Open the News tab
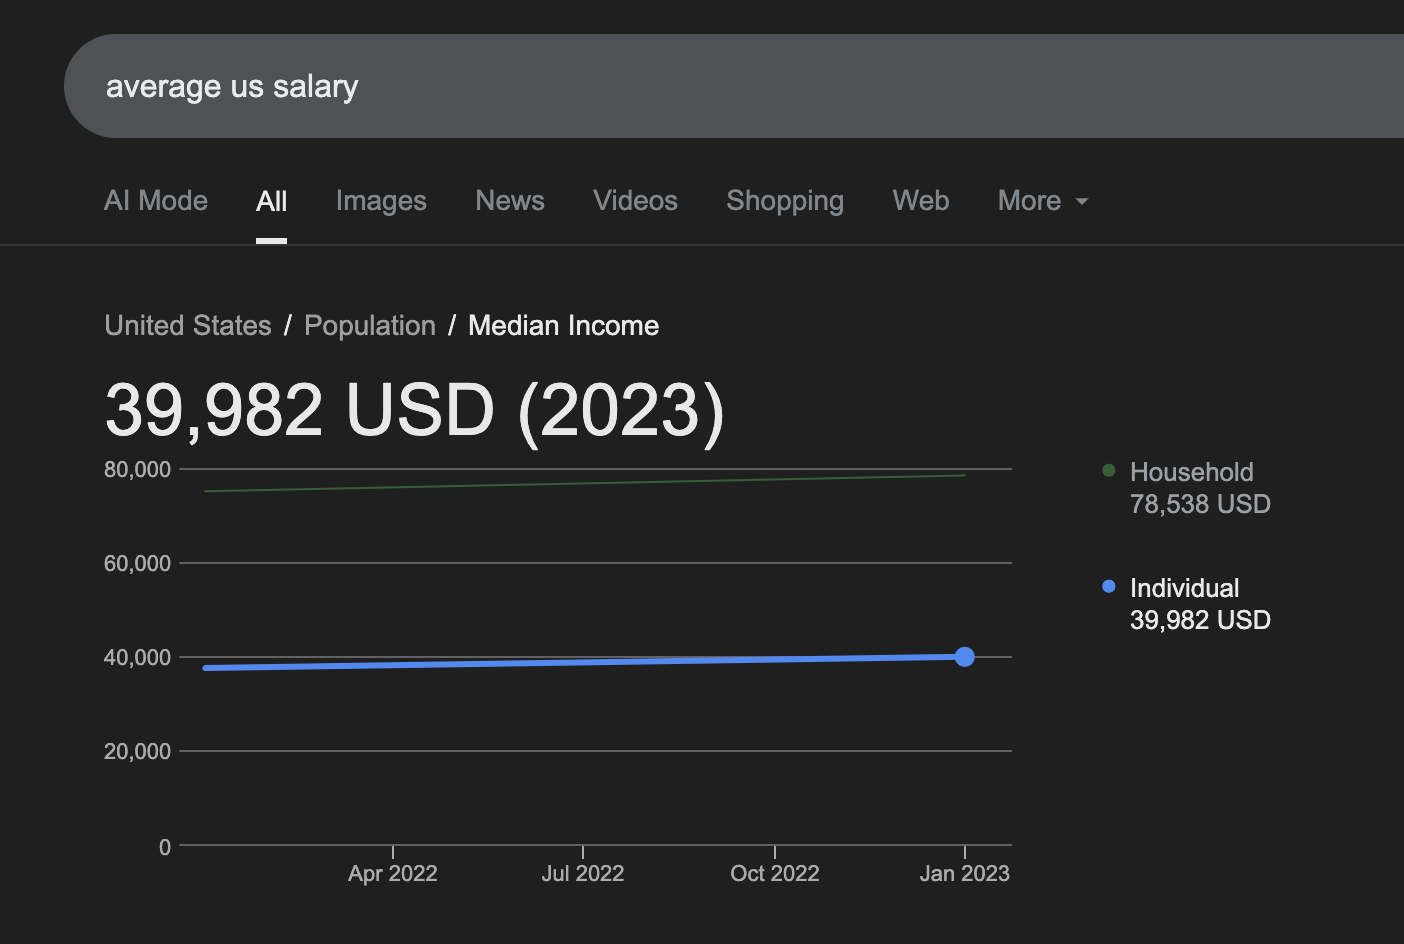 pyautogui.click(x=510, y=201)
